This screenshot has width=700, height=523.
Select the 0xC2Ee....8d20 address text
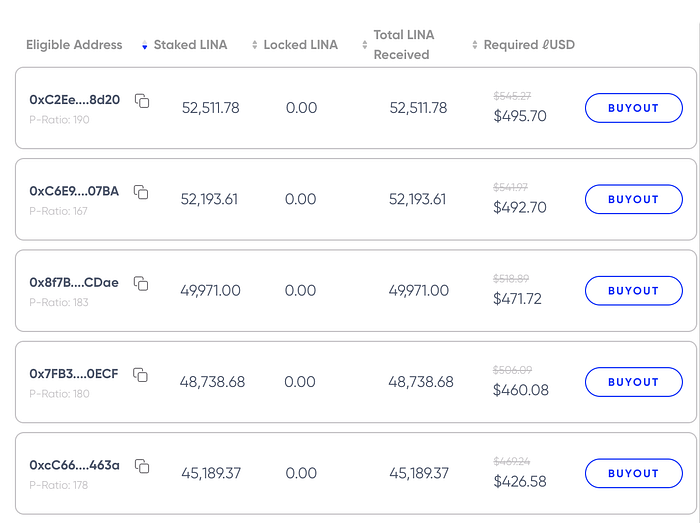point(75,100)
